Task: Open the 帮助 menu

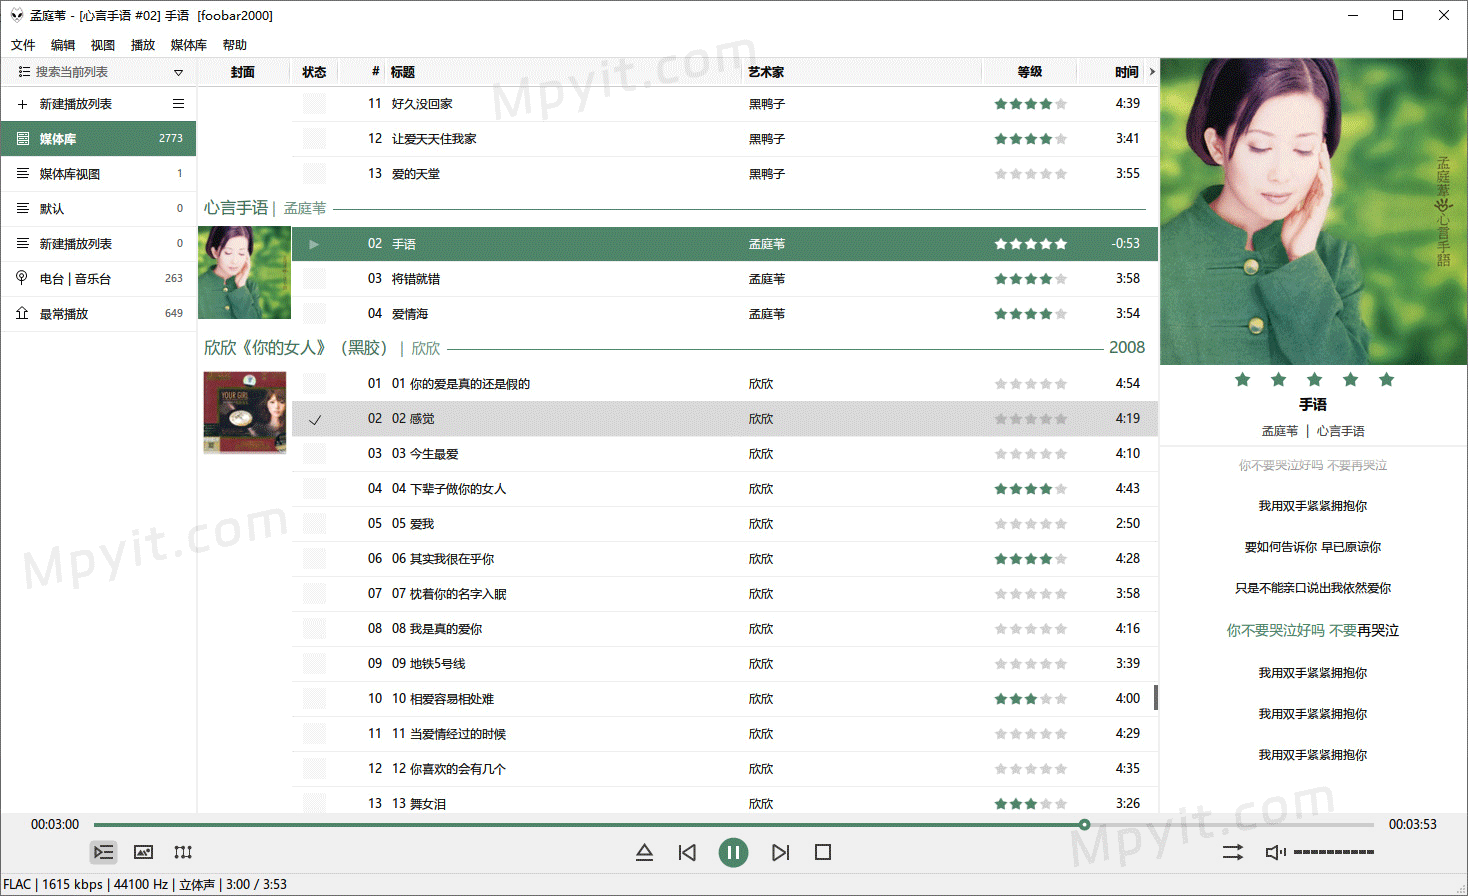Action: click(235, 45)
